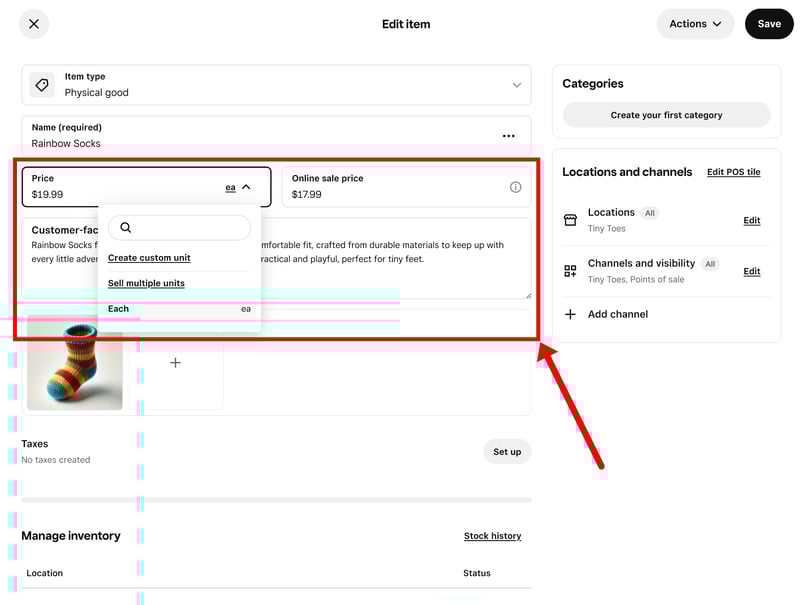Screen dimensions: 800x605
Task: Click the Locations storefront icon
Action: (x=570, y=220)
